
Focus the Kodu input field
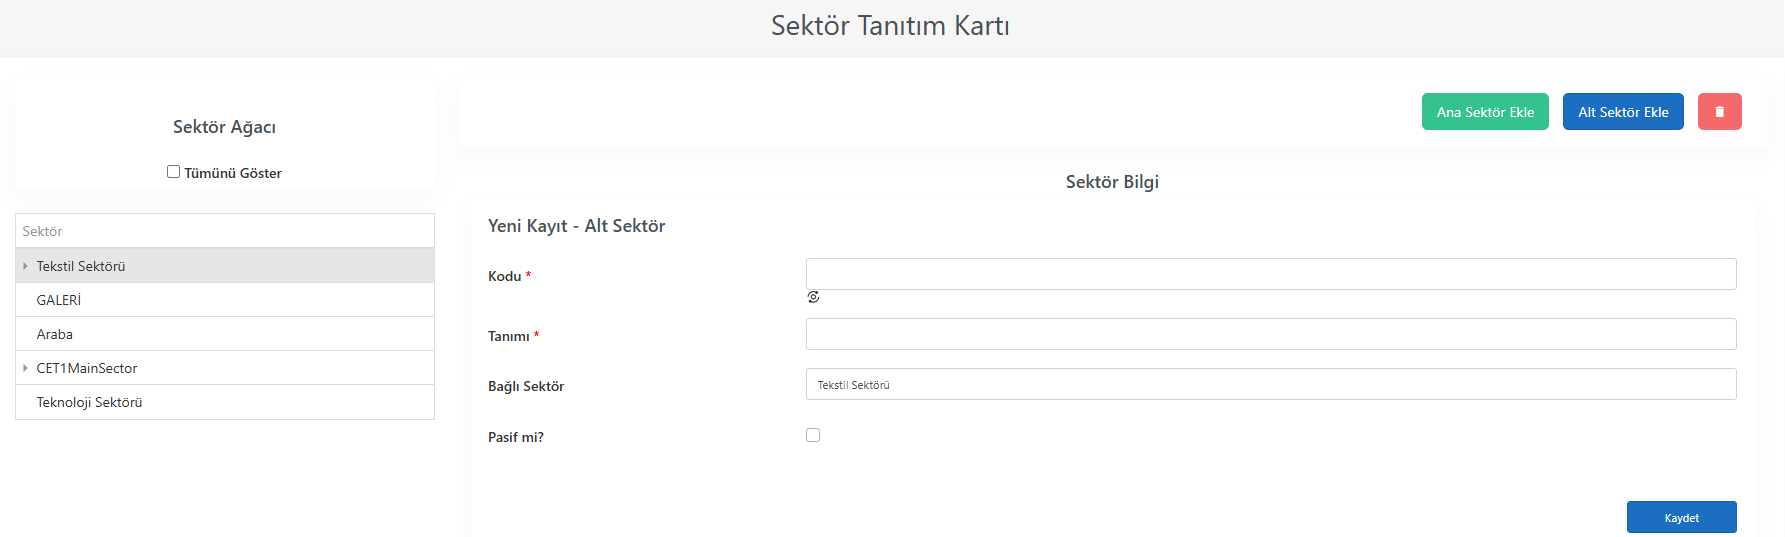coord(1271,274)
